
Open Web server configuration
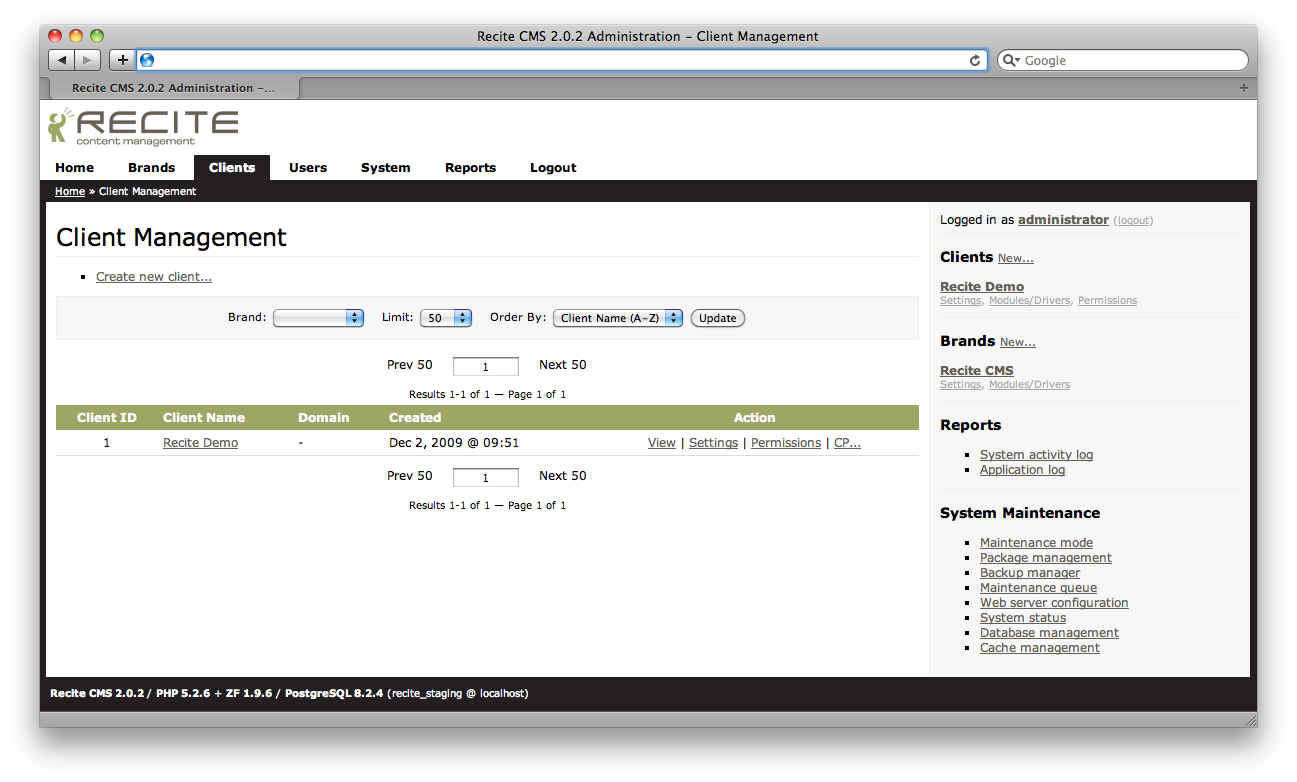[1054, 603]
